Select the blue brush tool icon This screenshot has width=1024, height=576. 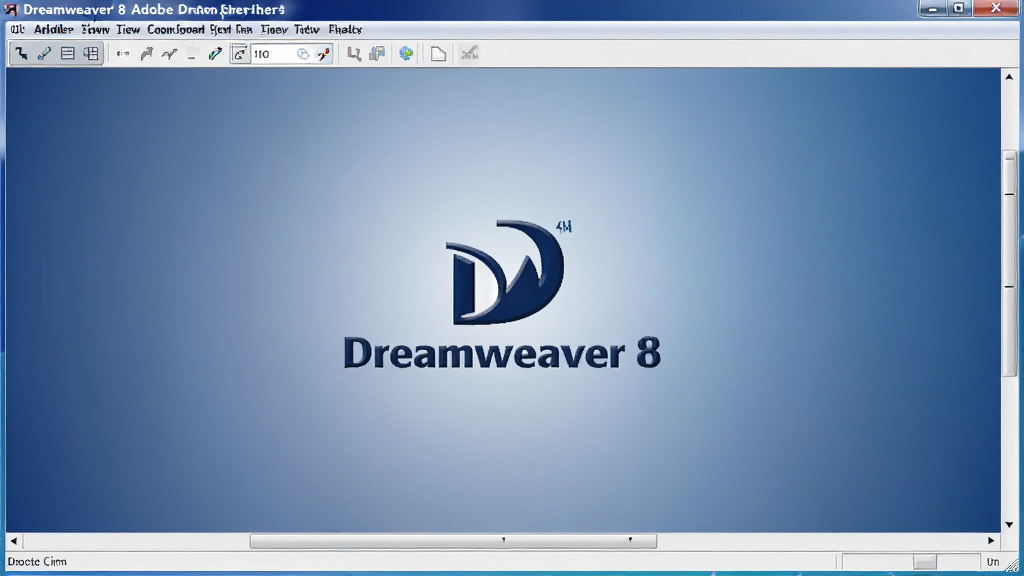[44, 54]
